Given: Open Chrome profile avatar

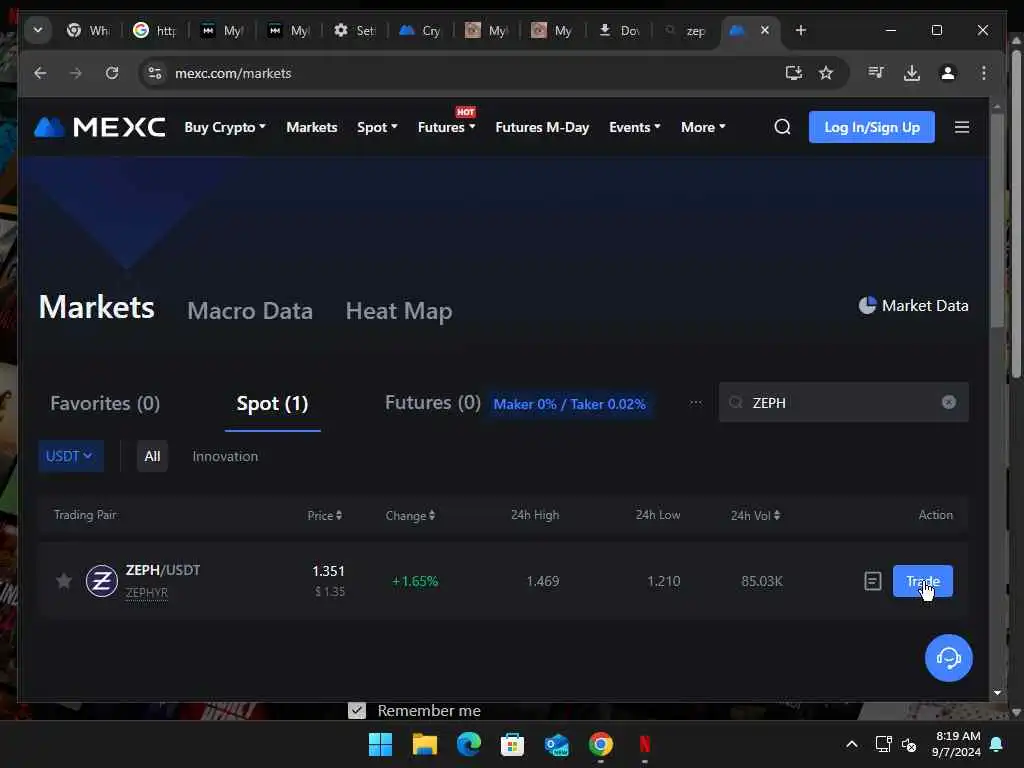Looking at the screenshot, I should [948, 73].
